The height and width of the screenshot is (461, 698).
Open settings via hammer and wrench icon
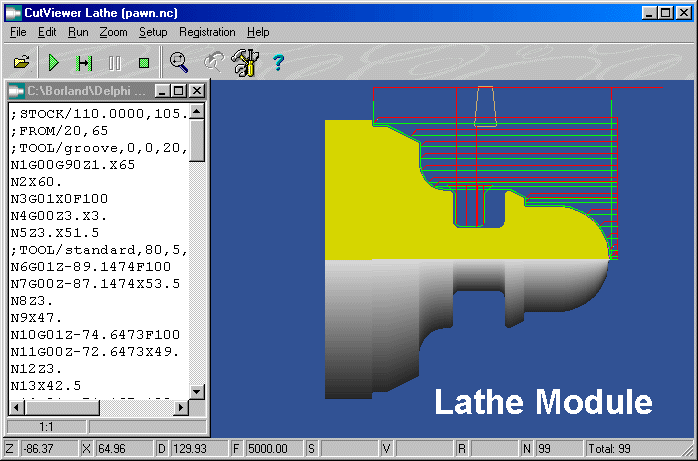click(x=245, y=63)
